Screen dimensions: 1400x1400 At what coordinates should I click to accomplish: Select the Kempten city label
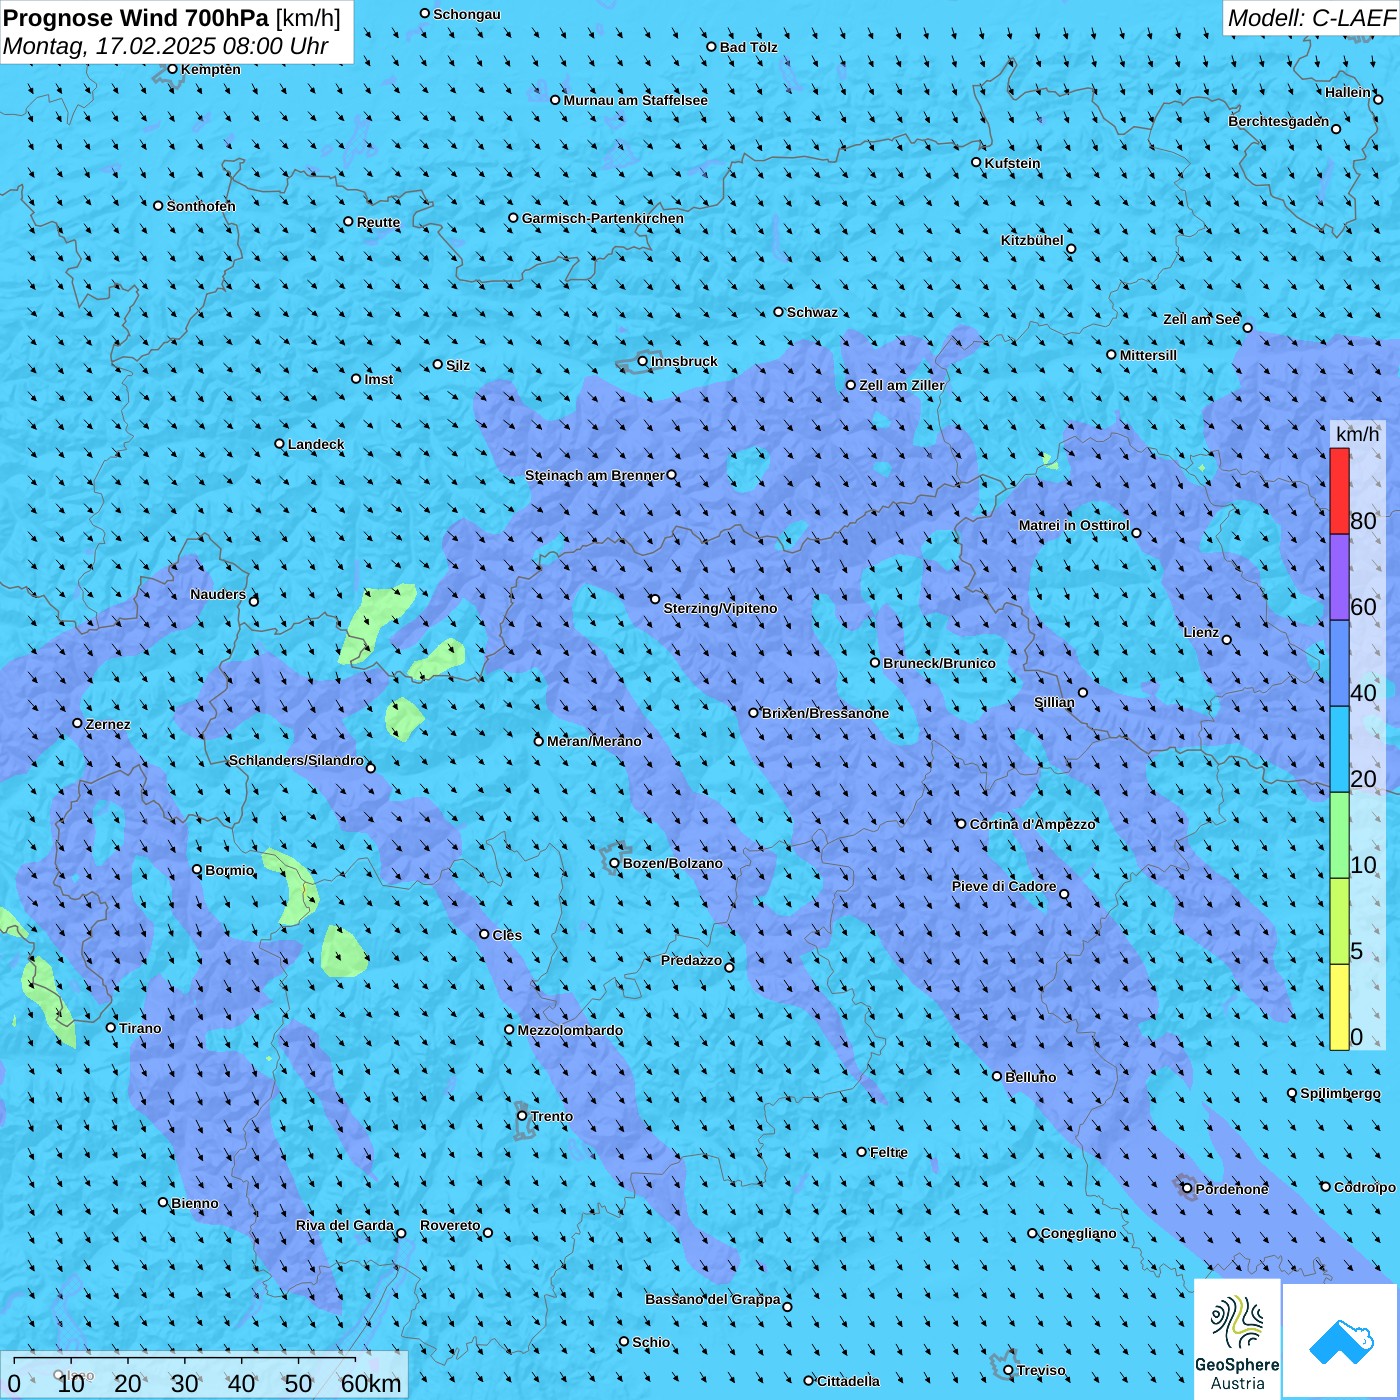coord(211,69)
